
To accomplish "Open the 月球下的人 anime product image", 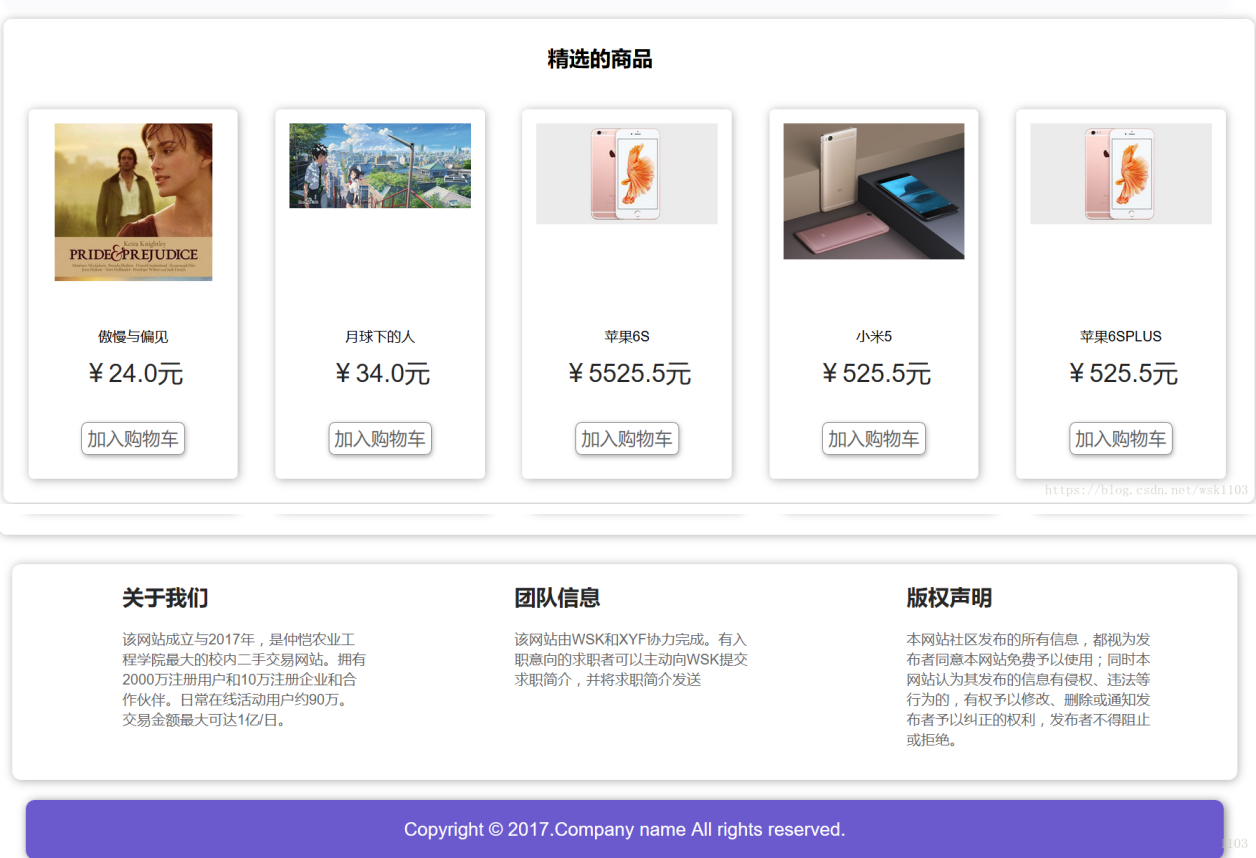I will [380, 166].
